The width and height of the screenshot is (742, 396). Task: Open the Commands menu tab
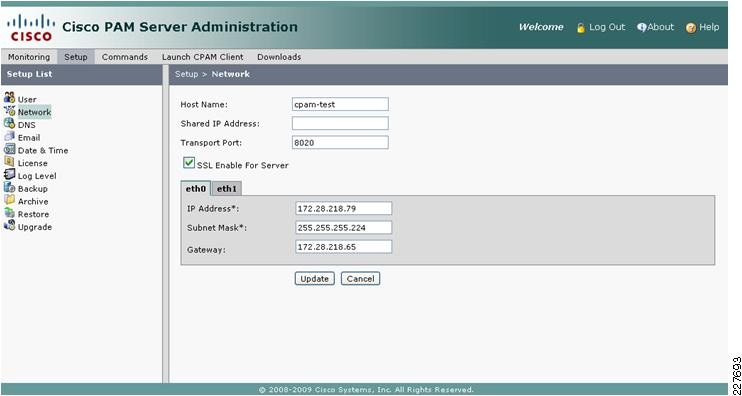(125, 57)
